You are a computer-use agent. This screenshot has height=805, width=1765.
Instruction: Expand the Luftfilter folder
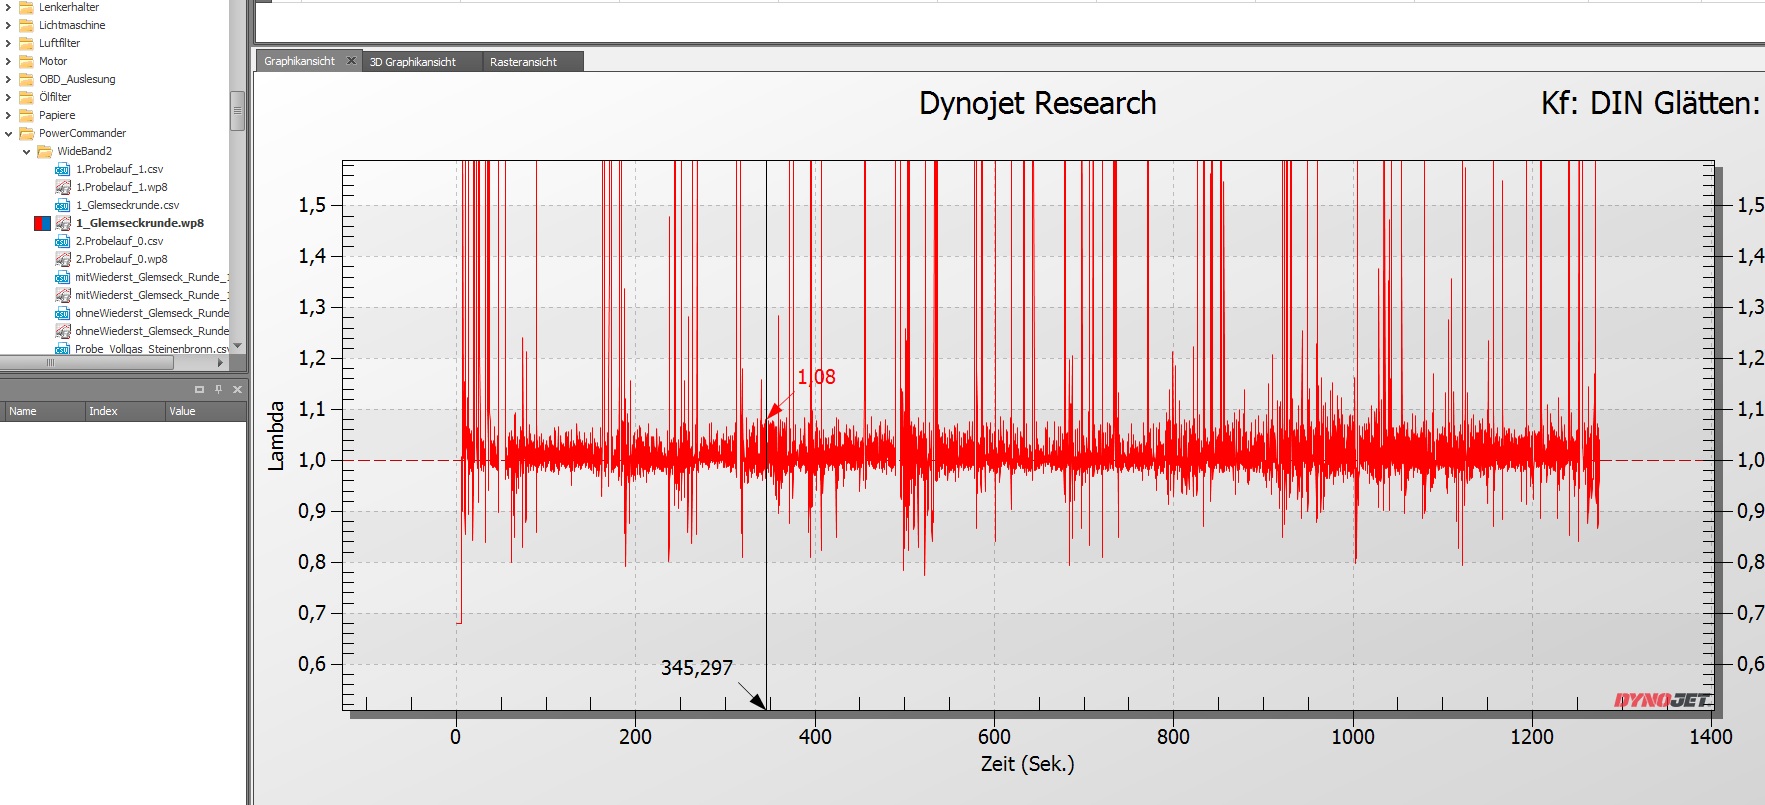point(9,43)
